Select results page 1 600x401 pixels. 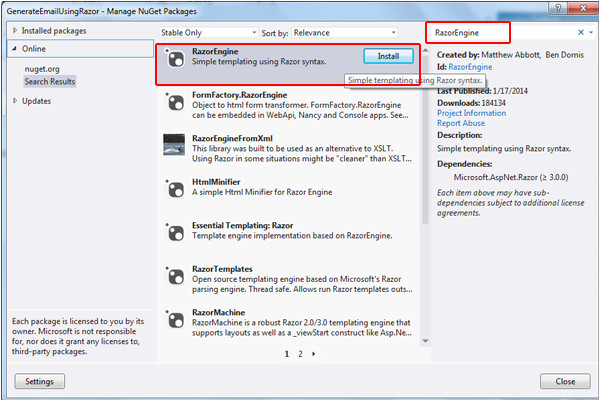287,354
